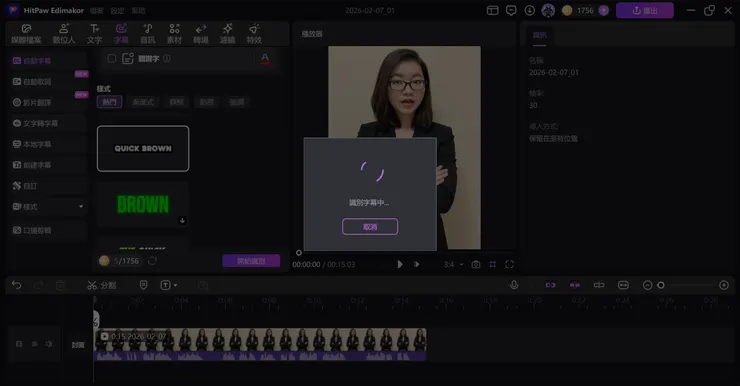Open the download center icon

[530, 10]
